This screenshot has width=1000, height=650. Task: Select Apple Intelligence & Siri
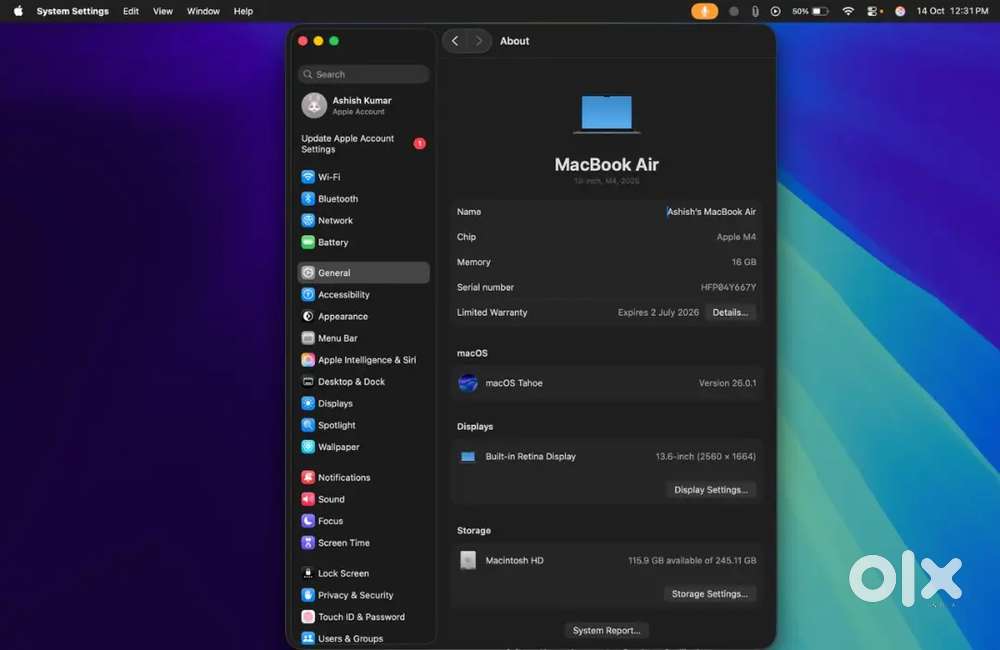pyautogui.click(x=366, y=360)
